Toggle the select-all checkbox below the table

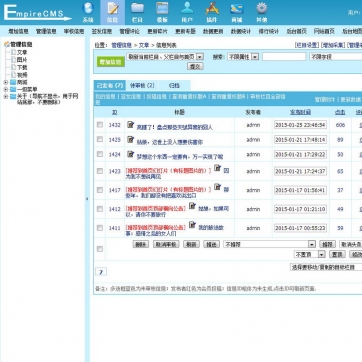(100, 249)
